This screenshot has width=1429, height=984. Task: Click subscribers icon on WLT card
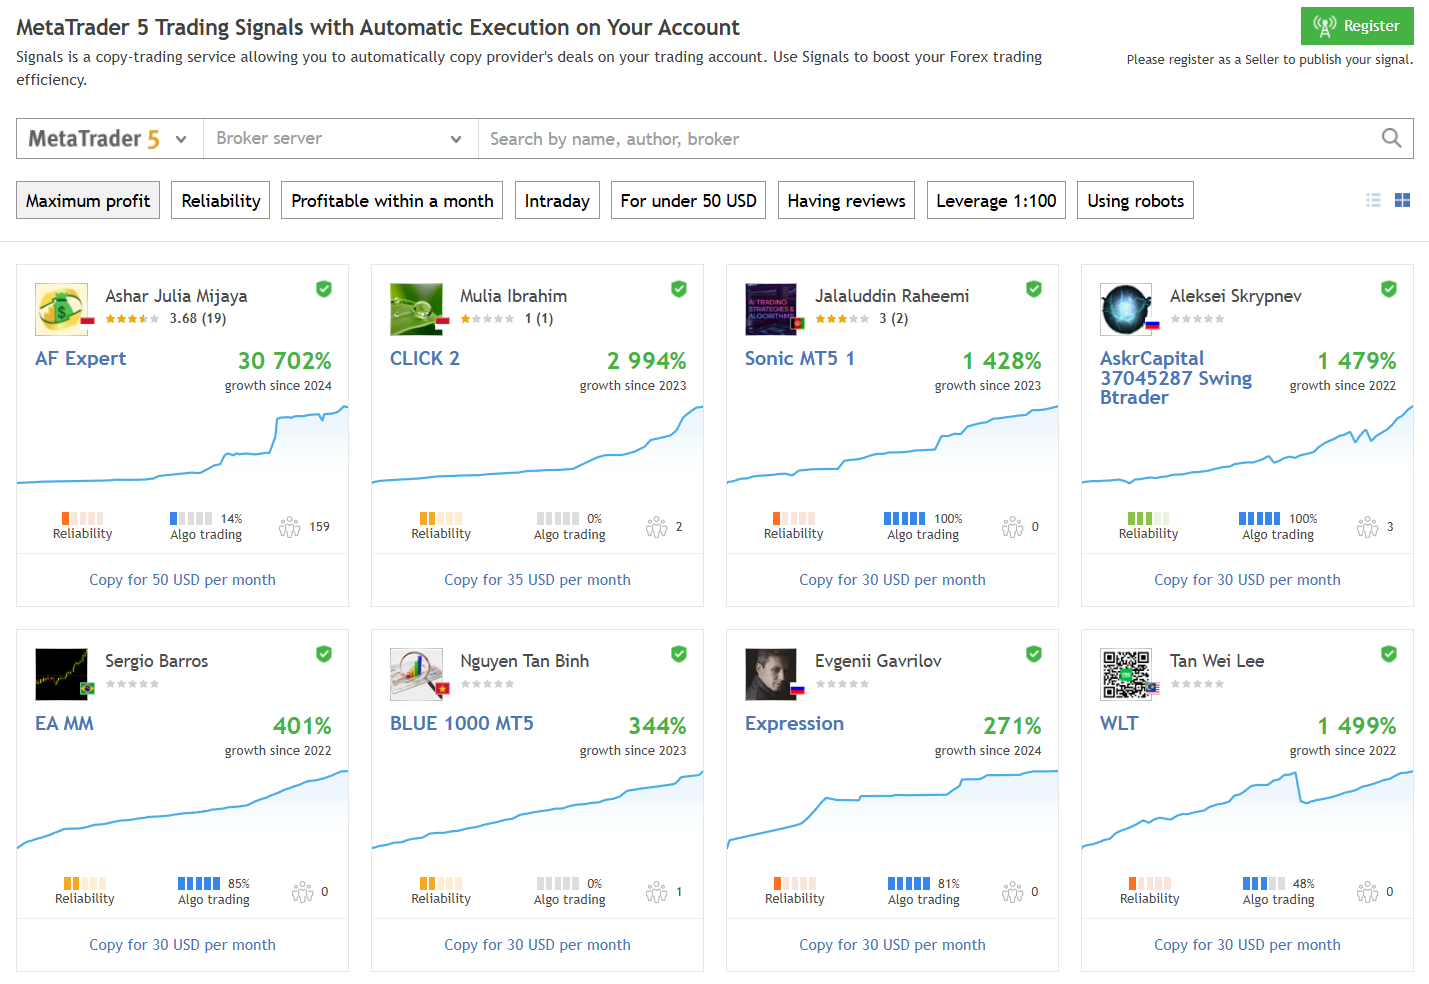coord(1367,892)
